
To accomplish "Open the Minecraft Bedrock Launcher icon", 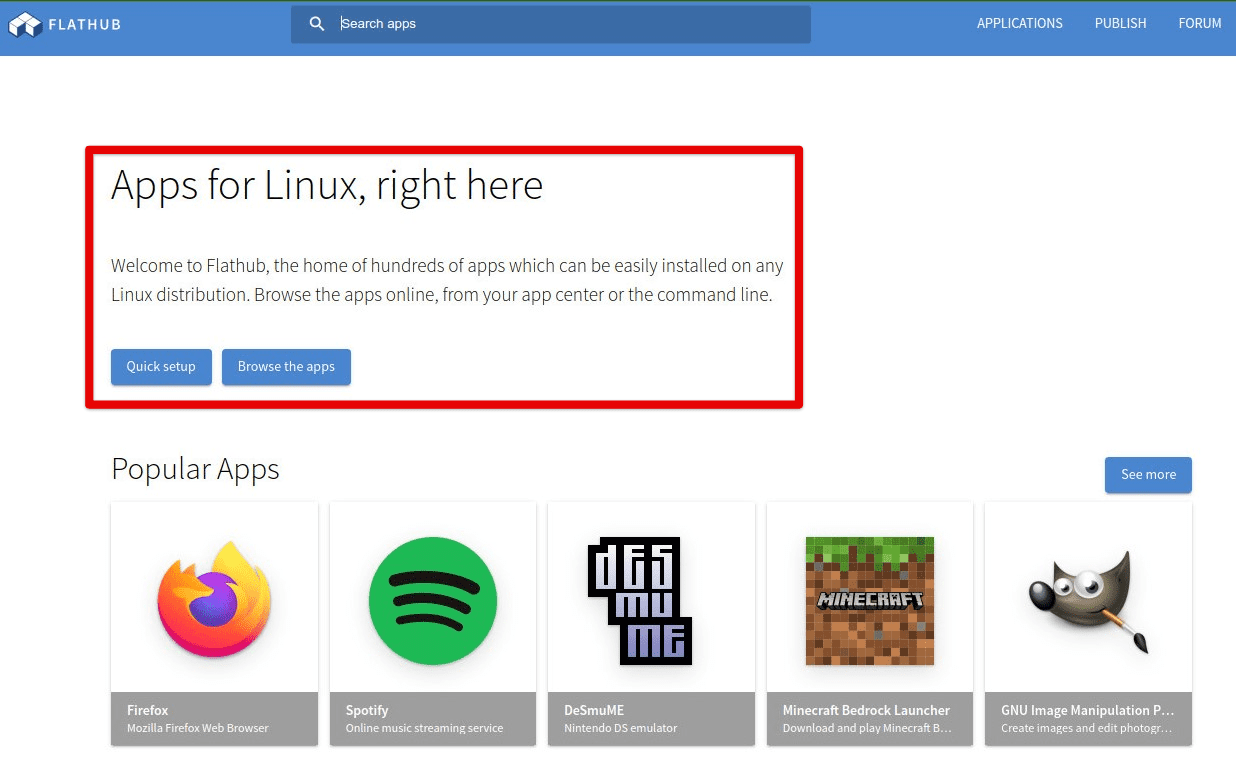I will [869, 600].
